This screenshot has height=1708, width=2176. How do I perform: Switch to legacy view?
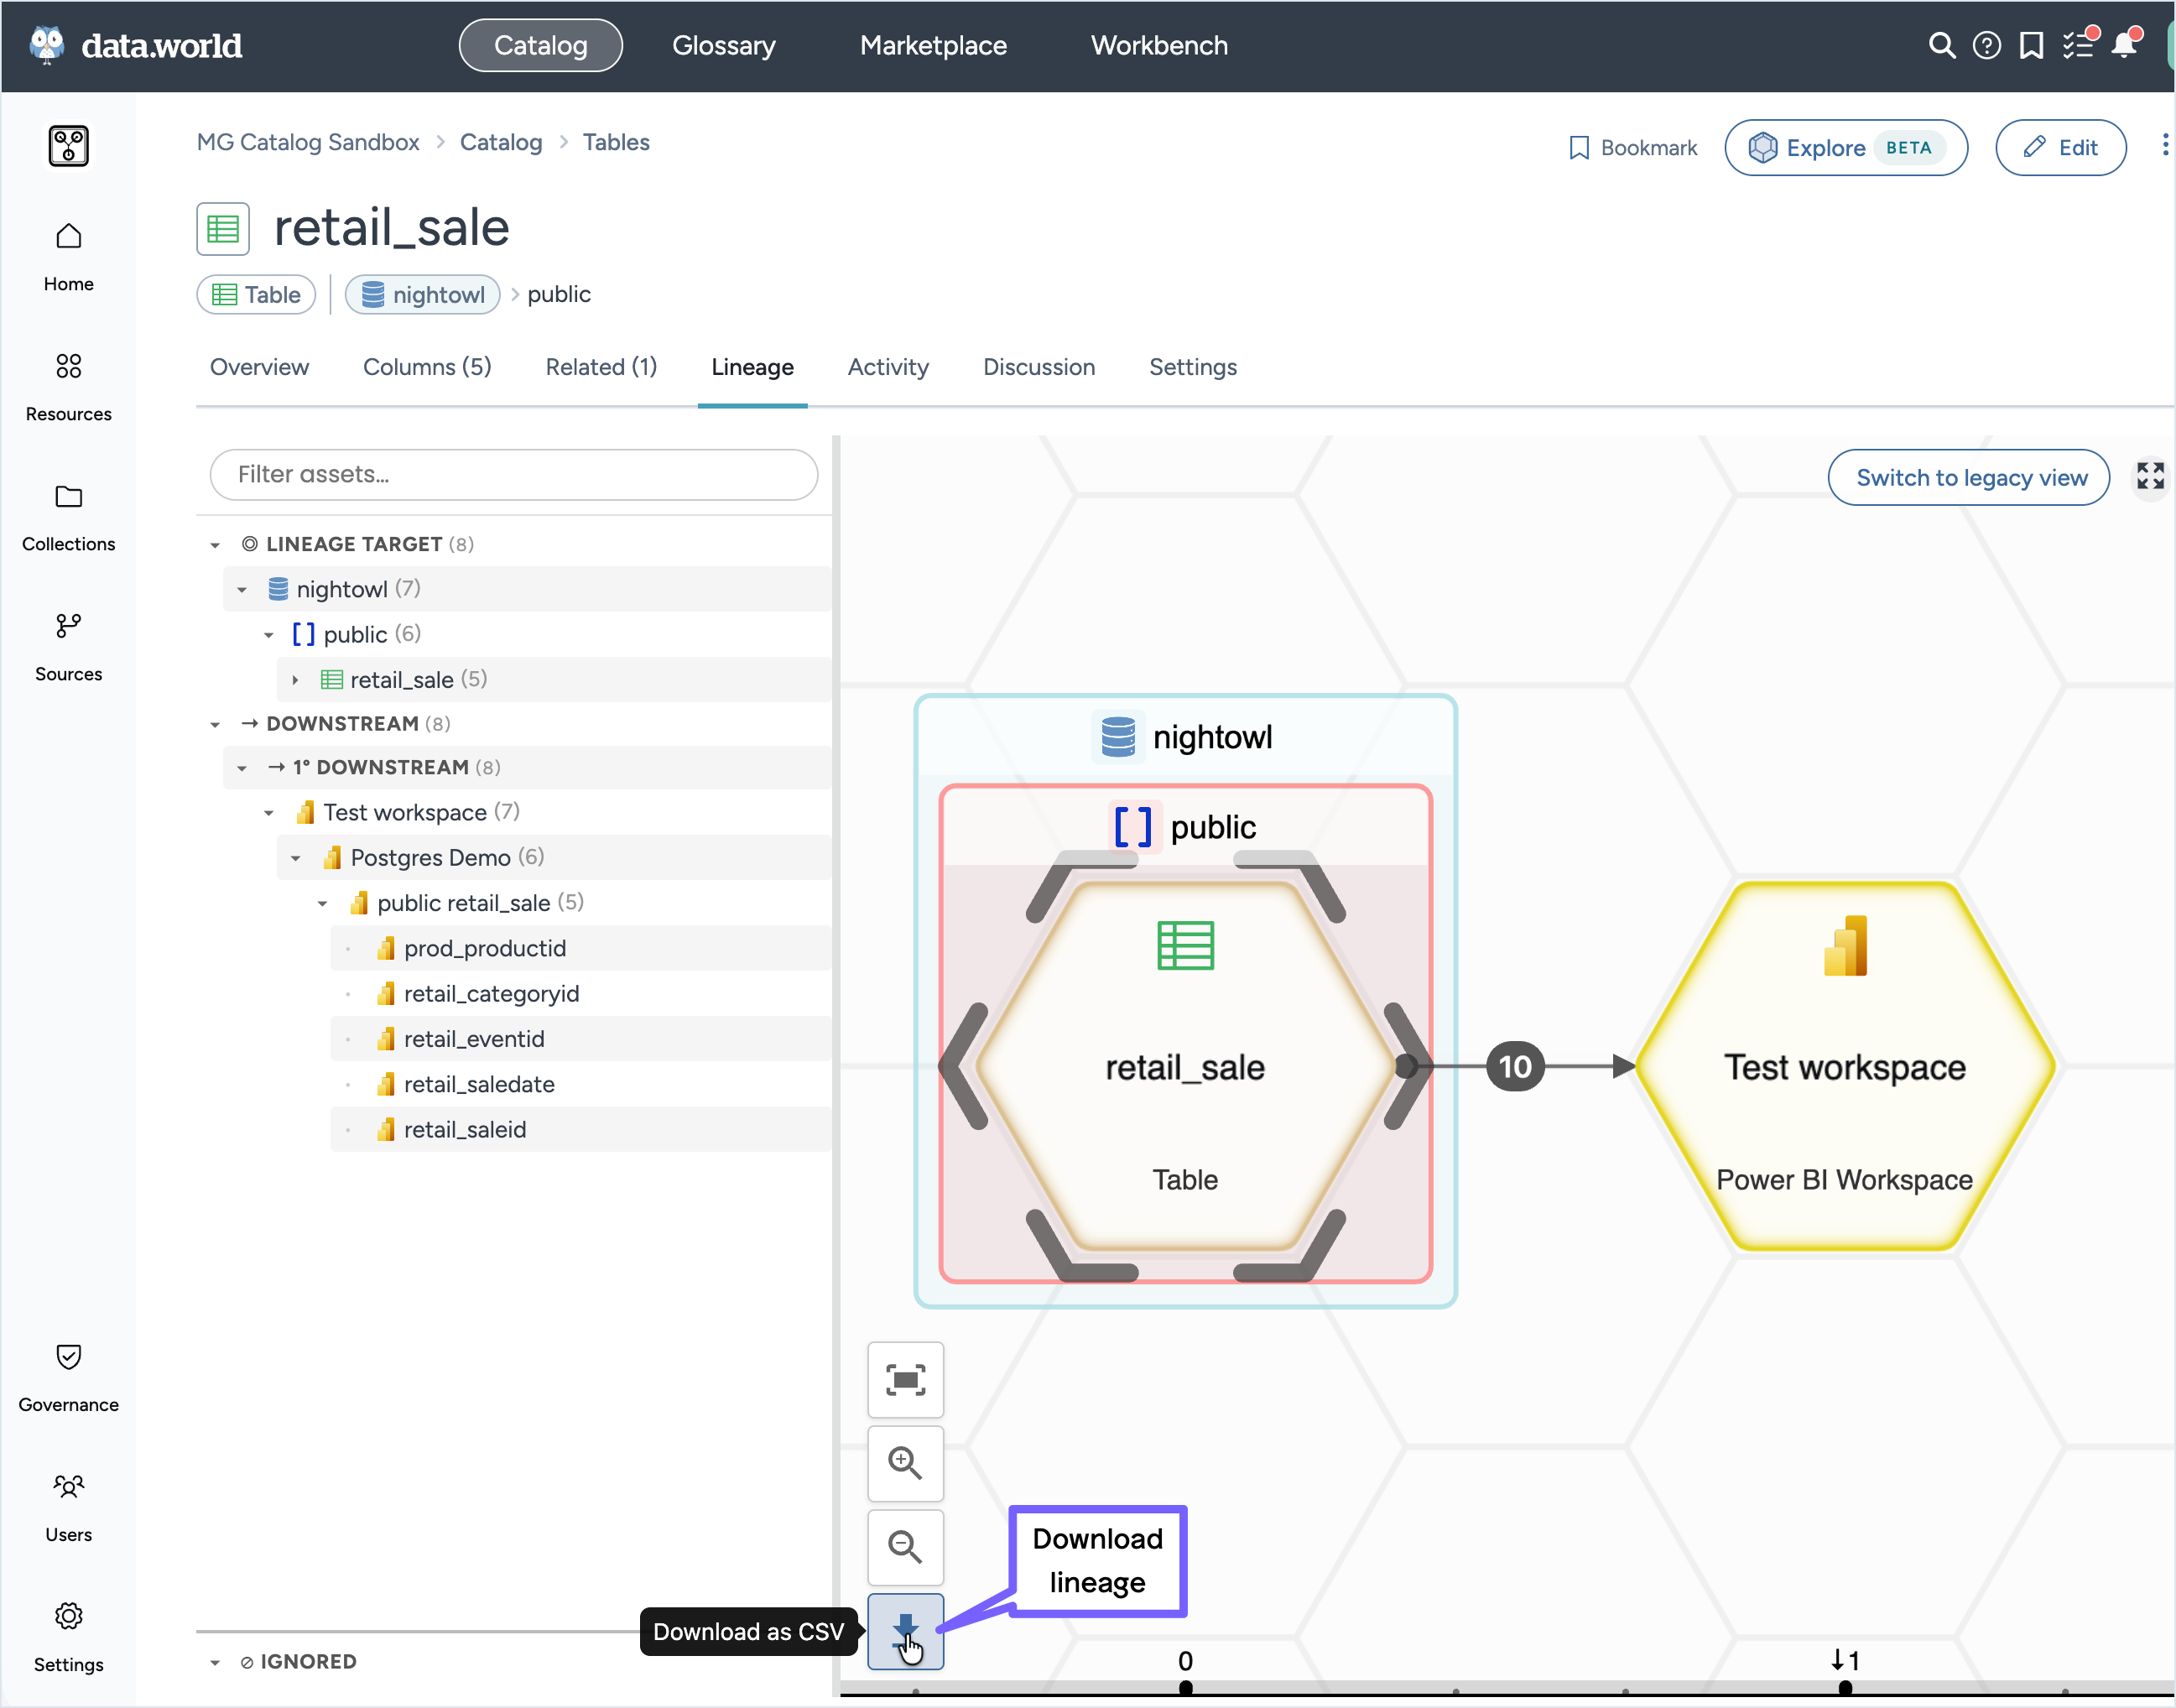tap(1969, 478)
